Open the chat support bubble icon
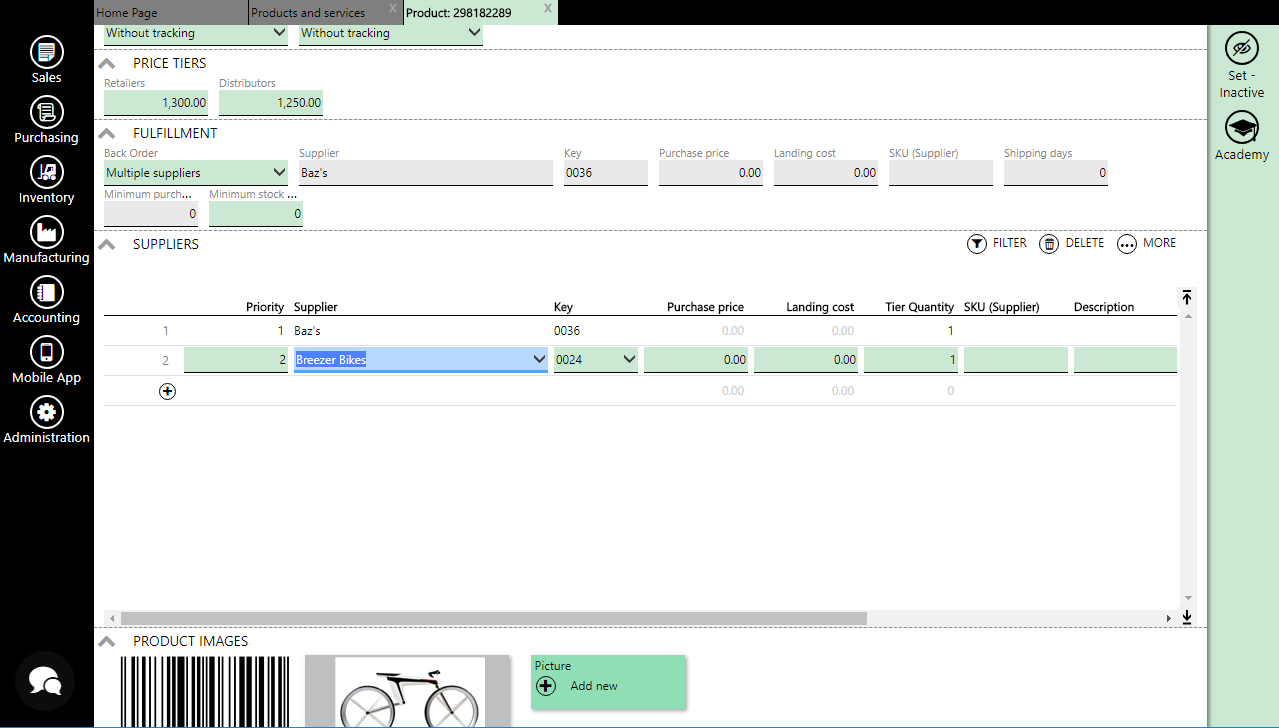This screenshot has width=1279, height=728. [45, 681]
